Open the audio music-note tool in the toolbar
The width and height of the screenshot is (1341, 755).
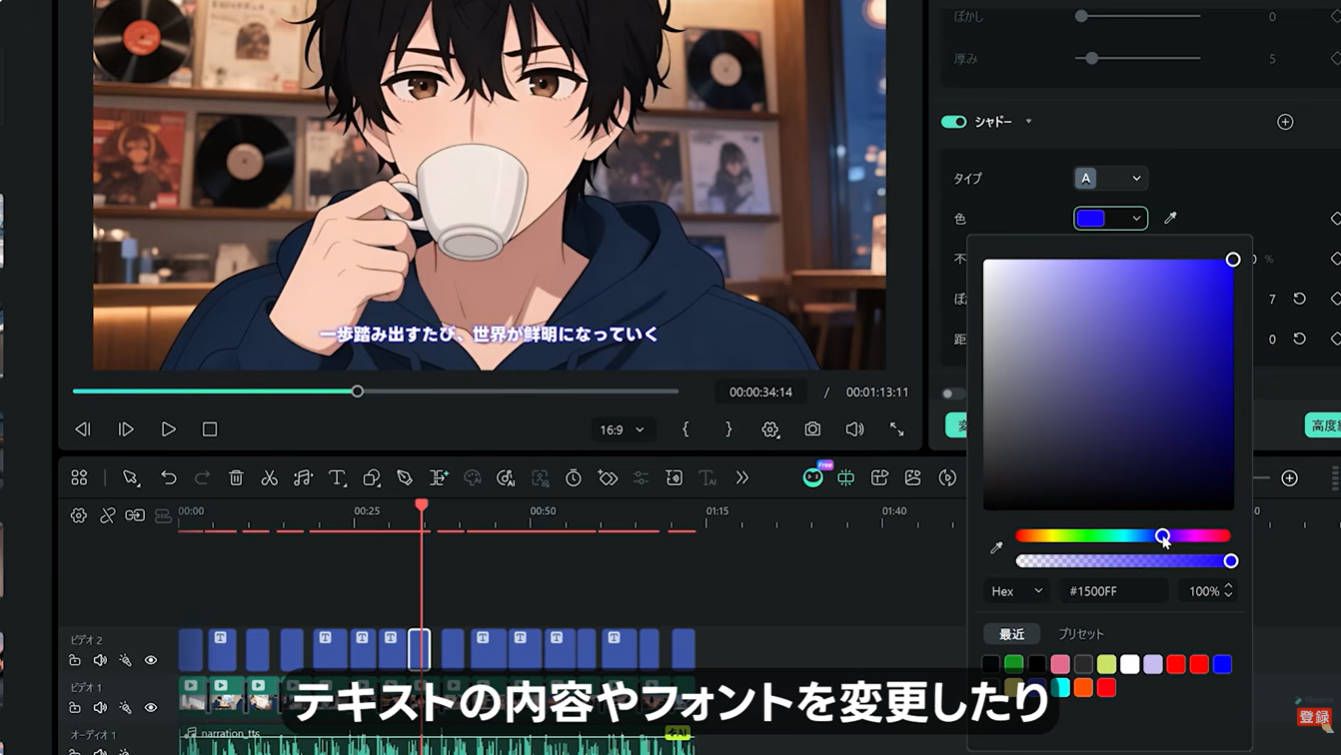tap(303, 478)
